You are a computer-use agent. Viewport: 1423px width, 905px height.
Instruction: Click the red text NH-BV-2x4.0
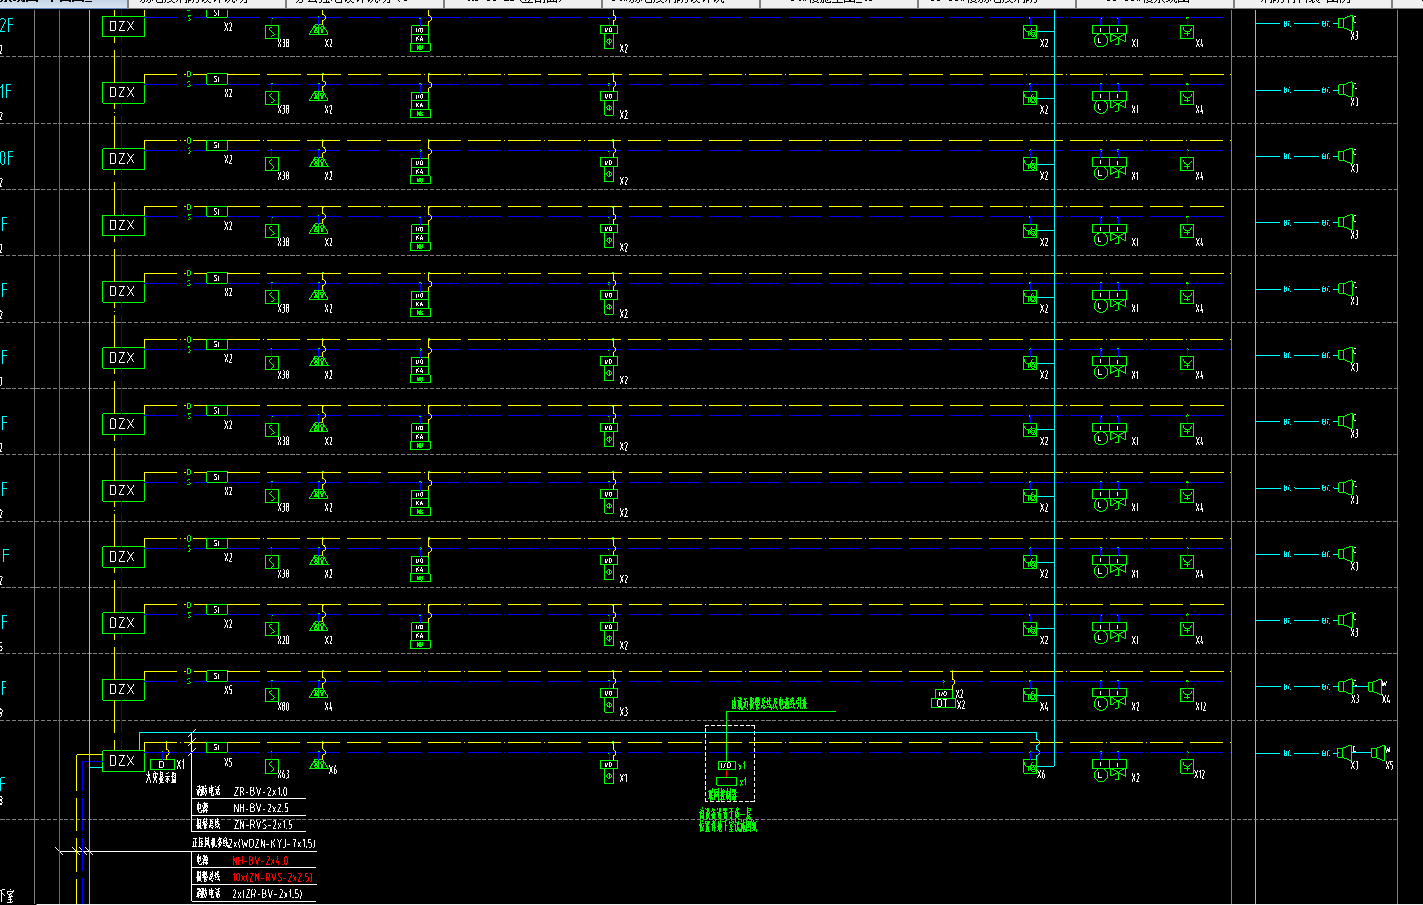pos(260,860)
